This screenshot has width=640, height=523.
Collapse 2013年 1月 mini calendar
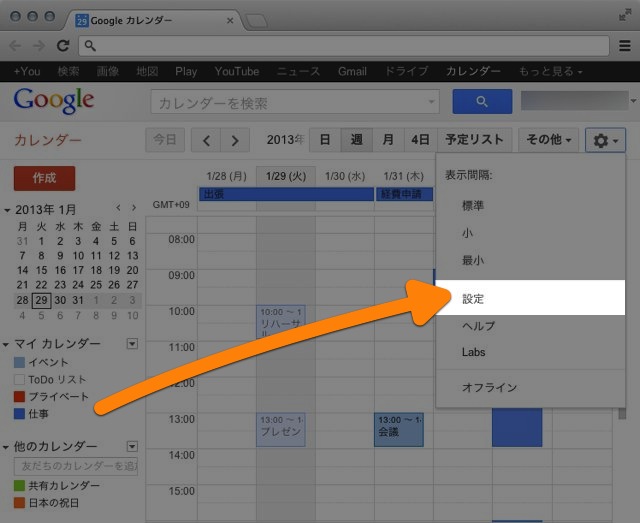7,211
